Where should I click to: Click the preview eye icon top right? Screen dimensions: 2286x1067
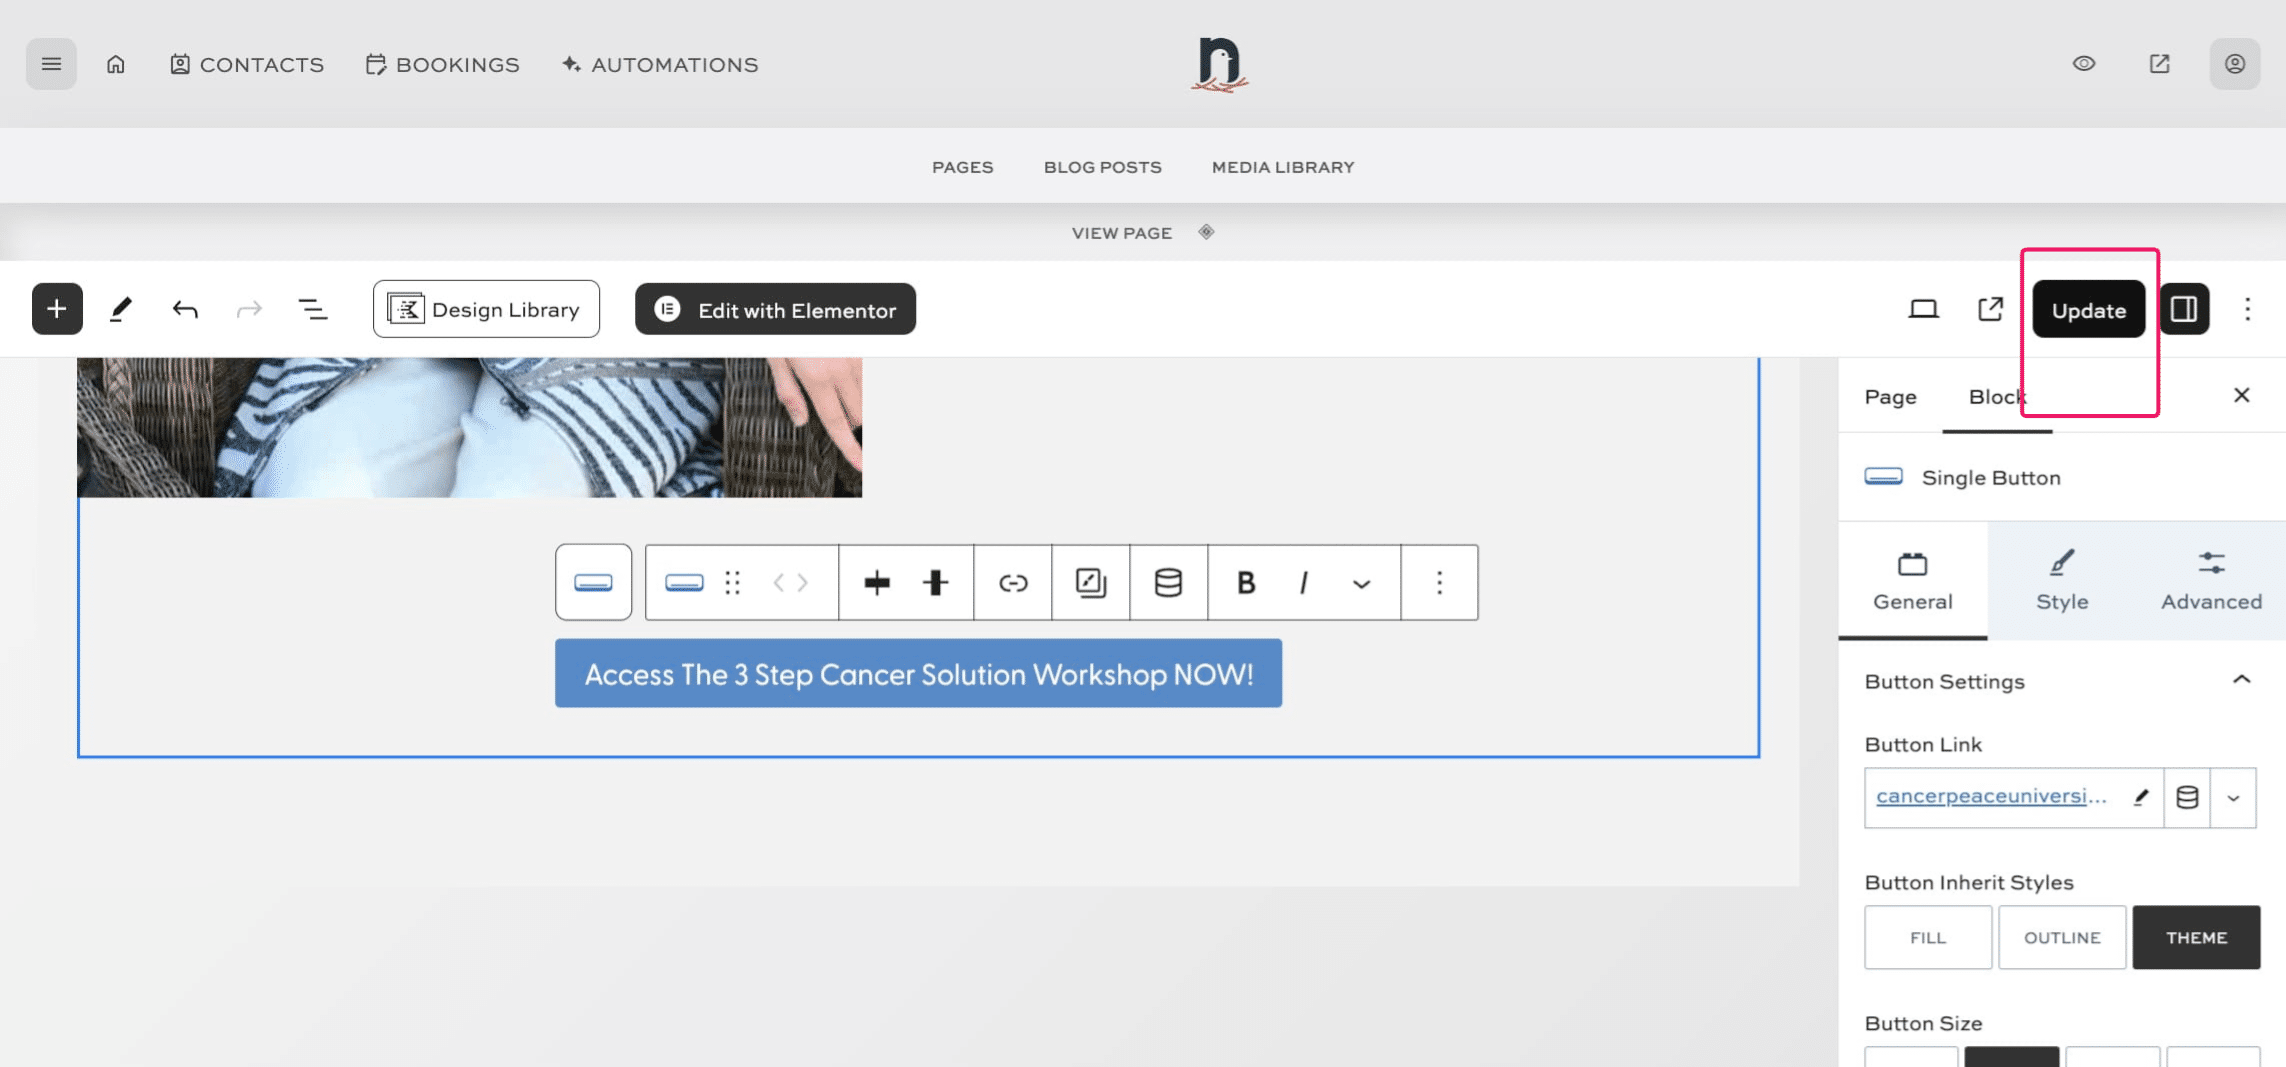(2083, 63)
